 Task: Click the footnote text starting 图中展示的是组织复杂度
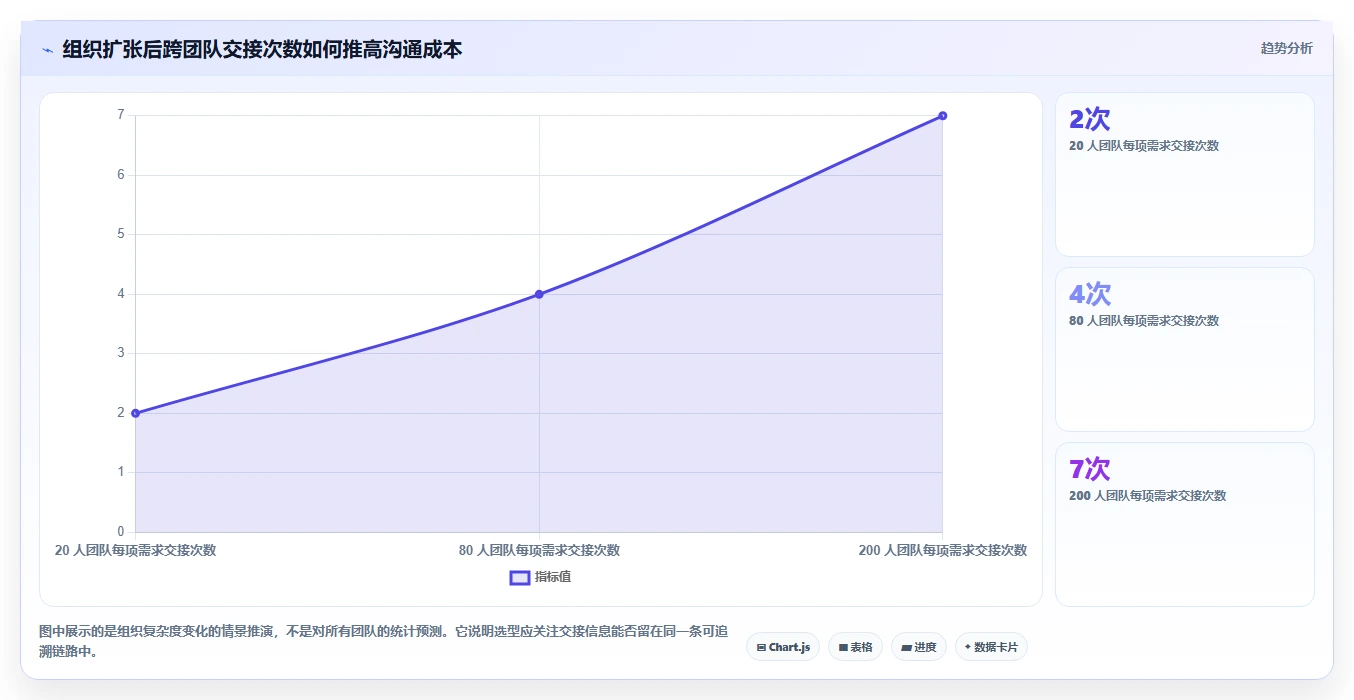(x=384, y=642)
